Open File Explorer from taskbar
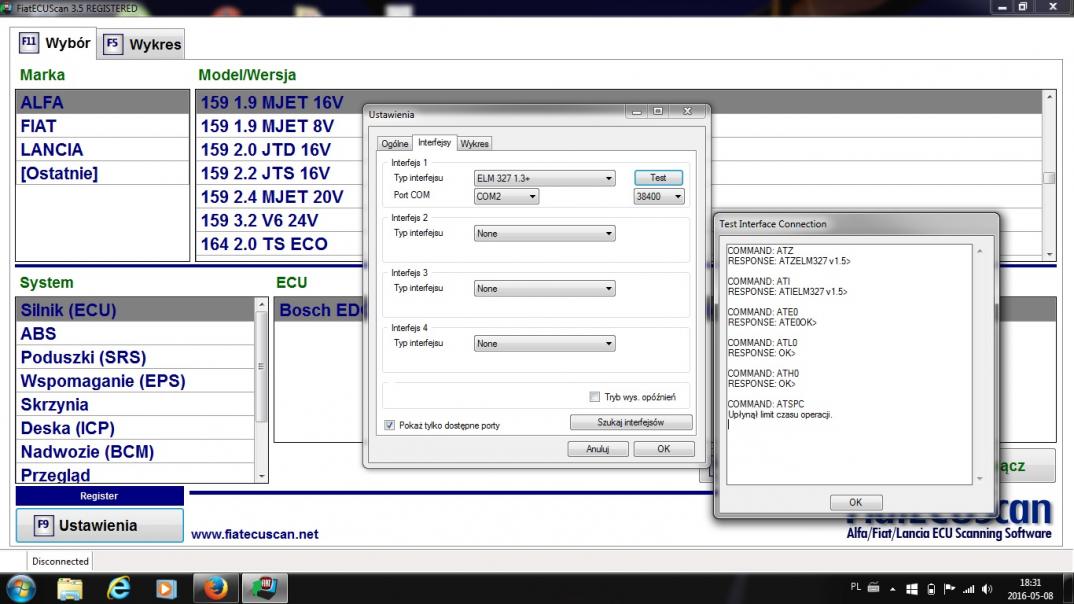Viewport: 1074px width, 604px height. (70, 588)
